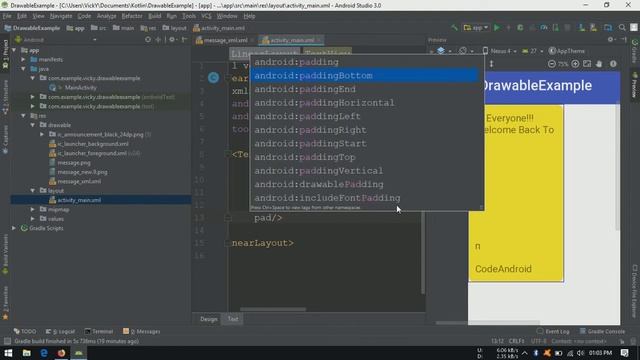
Task: Switch to message_xml.xml editor tab
Action: coord(225,40)
